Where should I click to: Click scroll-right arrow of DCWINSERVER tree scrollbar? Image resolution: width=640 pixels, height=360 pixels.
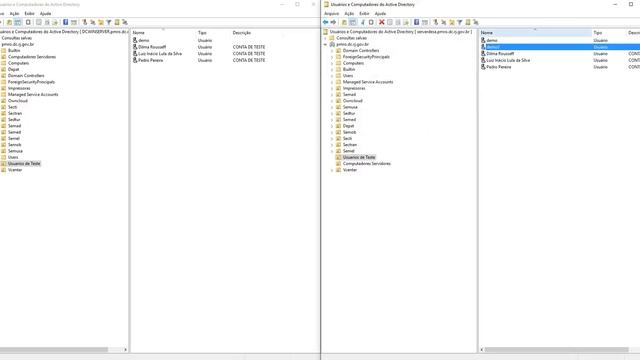(x=125, y=350)
